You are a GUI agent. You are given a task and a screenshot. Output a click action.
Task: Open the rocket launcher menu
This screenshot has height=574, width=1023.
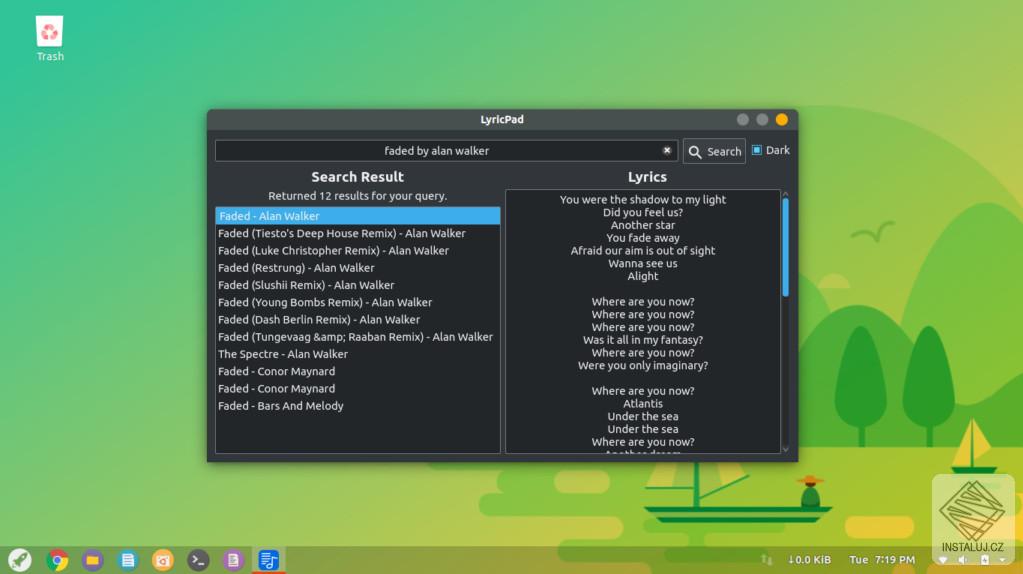pos(20,560)
